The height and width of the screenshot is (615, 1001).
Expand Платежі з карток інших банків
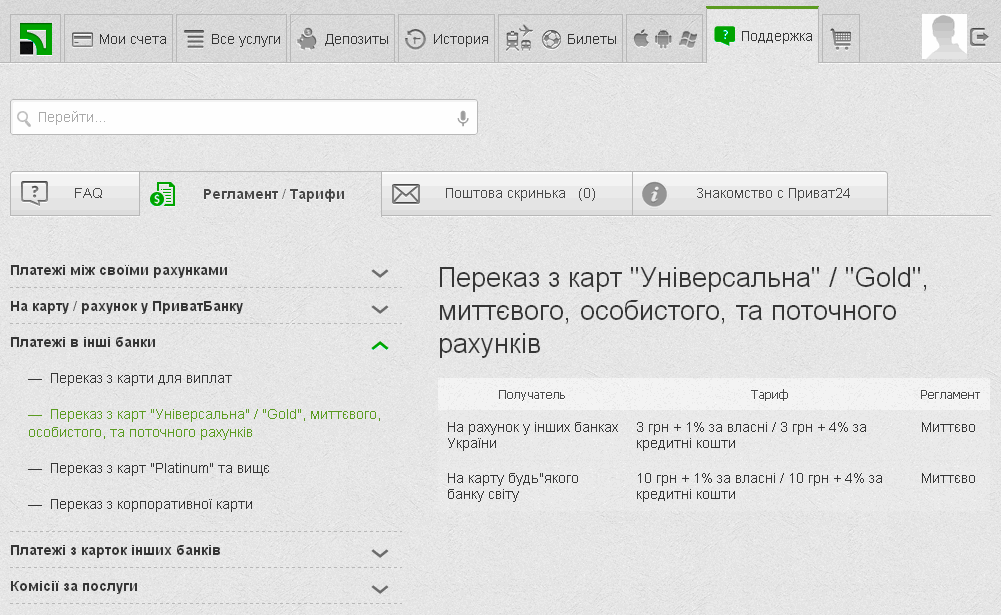pyautogui.click(x=379, y=552)
